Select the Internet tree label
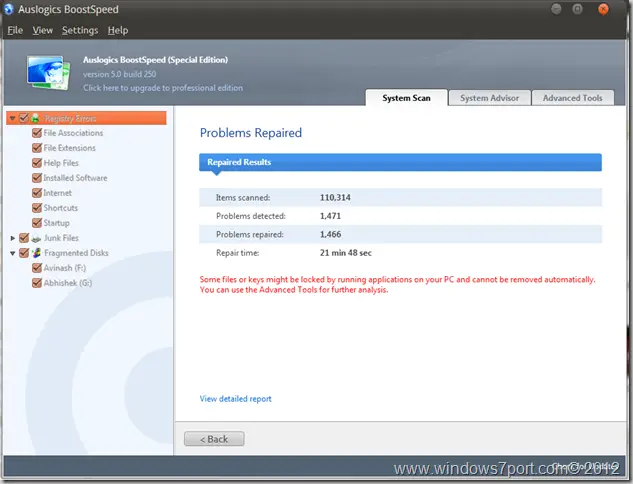This screenshot has height=484, width=633. [x=57, y=193]
